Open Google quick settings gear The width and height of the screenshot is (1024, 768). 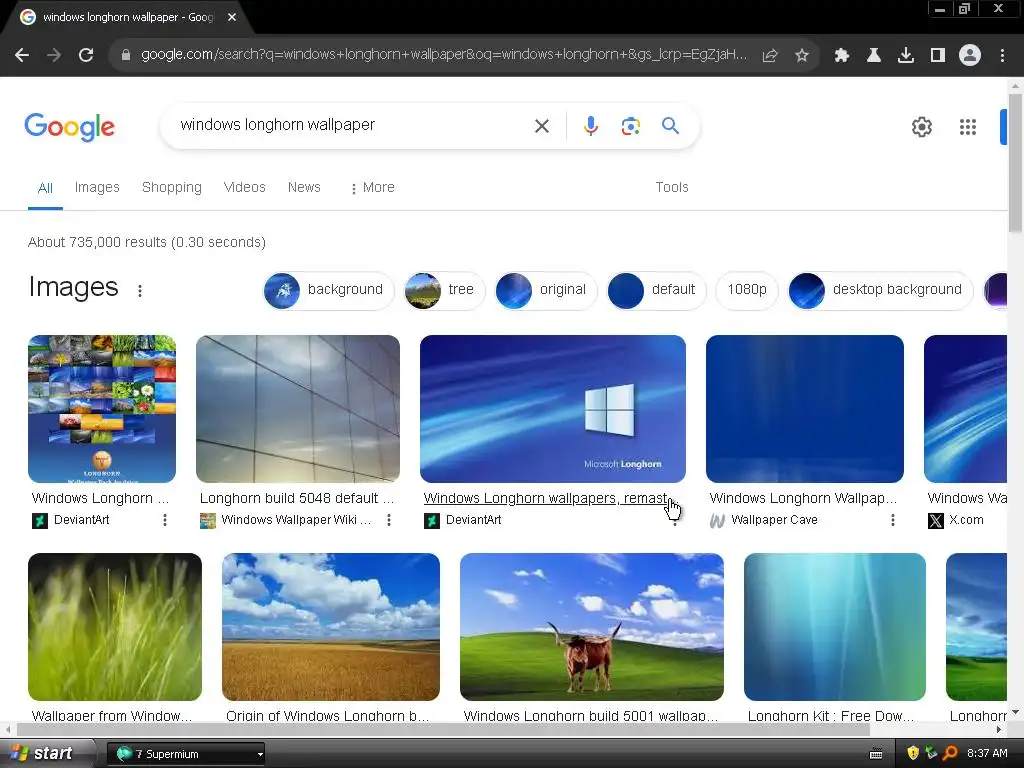tap(921, 127)
